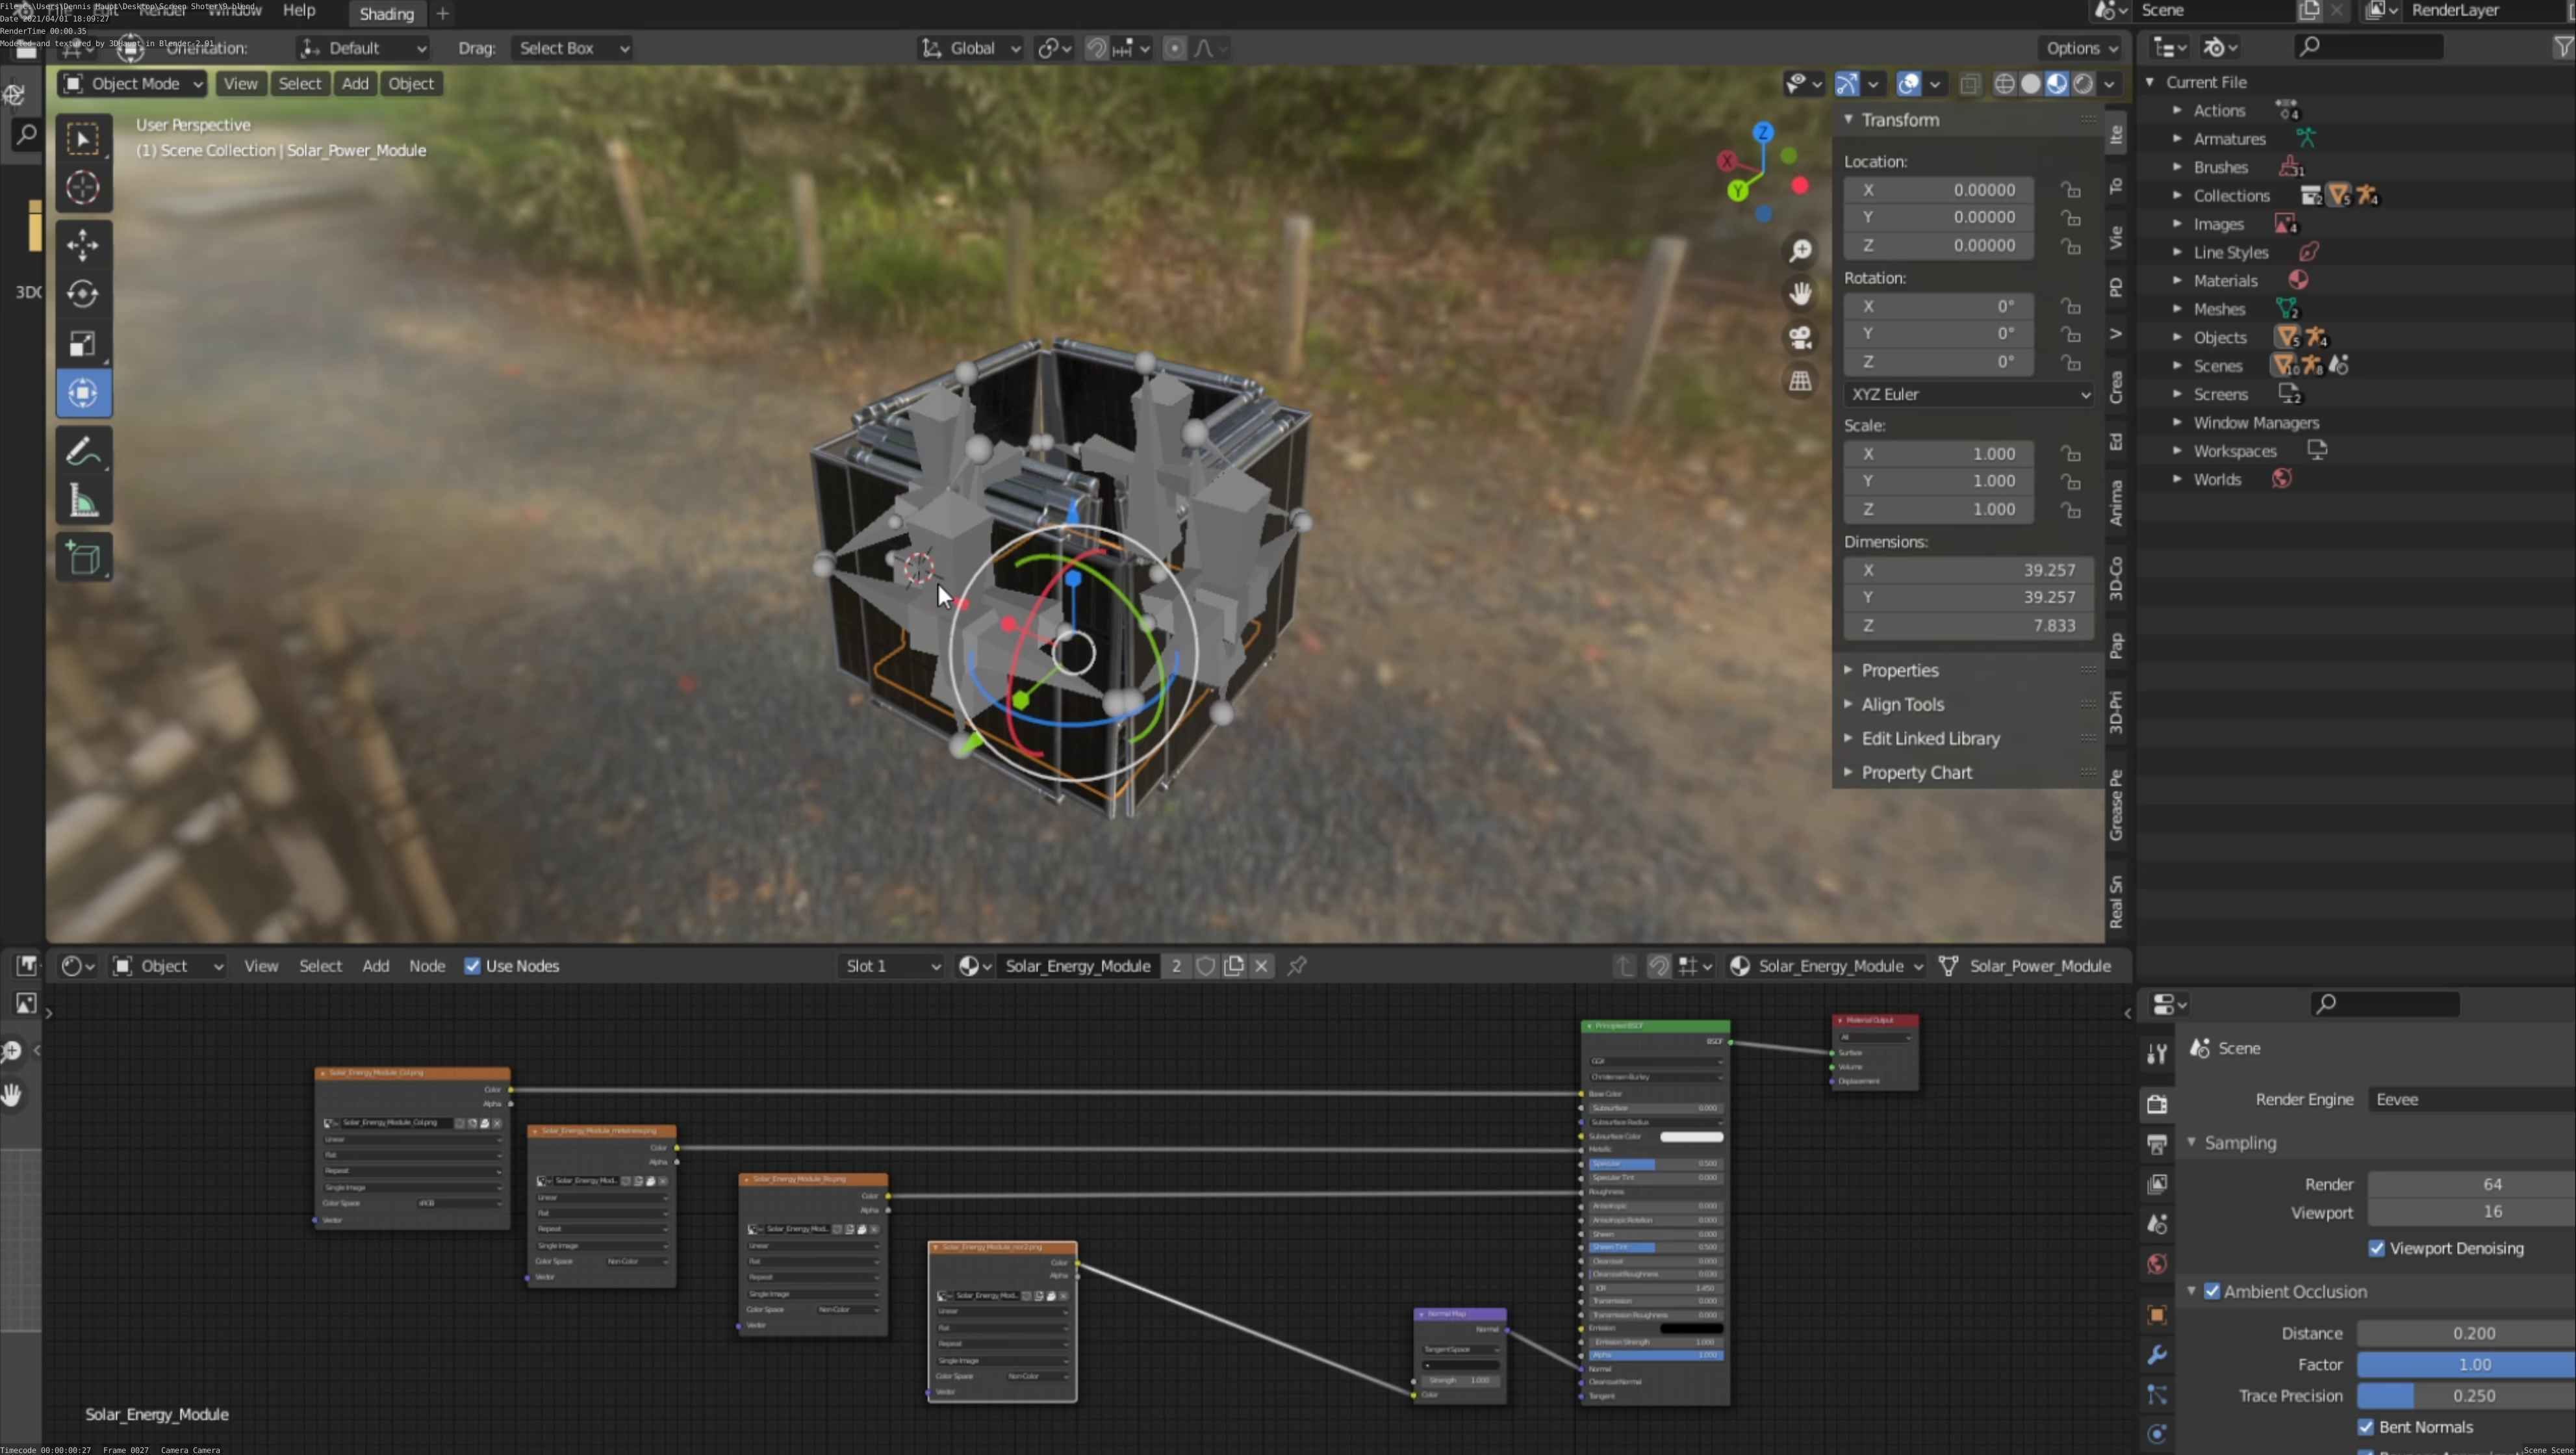Screen dimensions: 2576x1455
Task: Select the Measure tool
Action: click(x=83, y=502)
